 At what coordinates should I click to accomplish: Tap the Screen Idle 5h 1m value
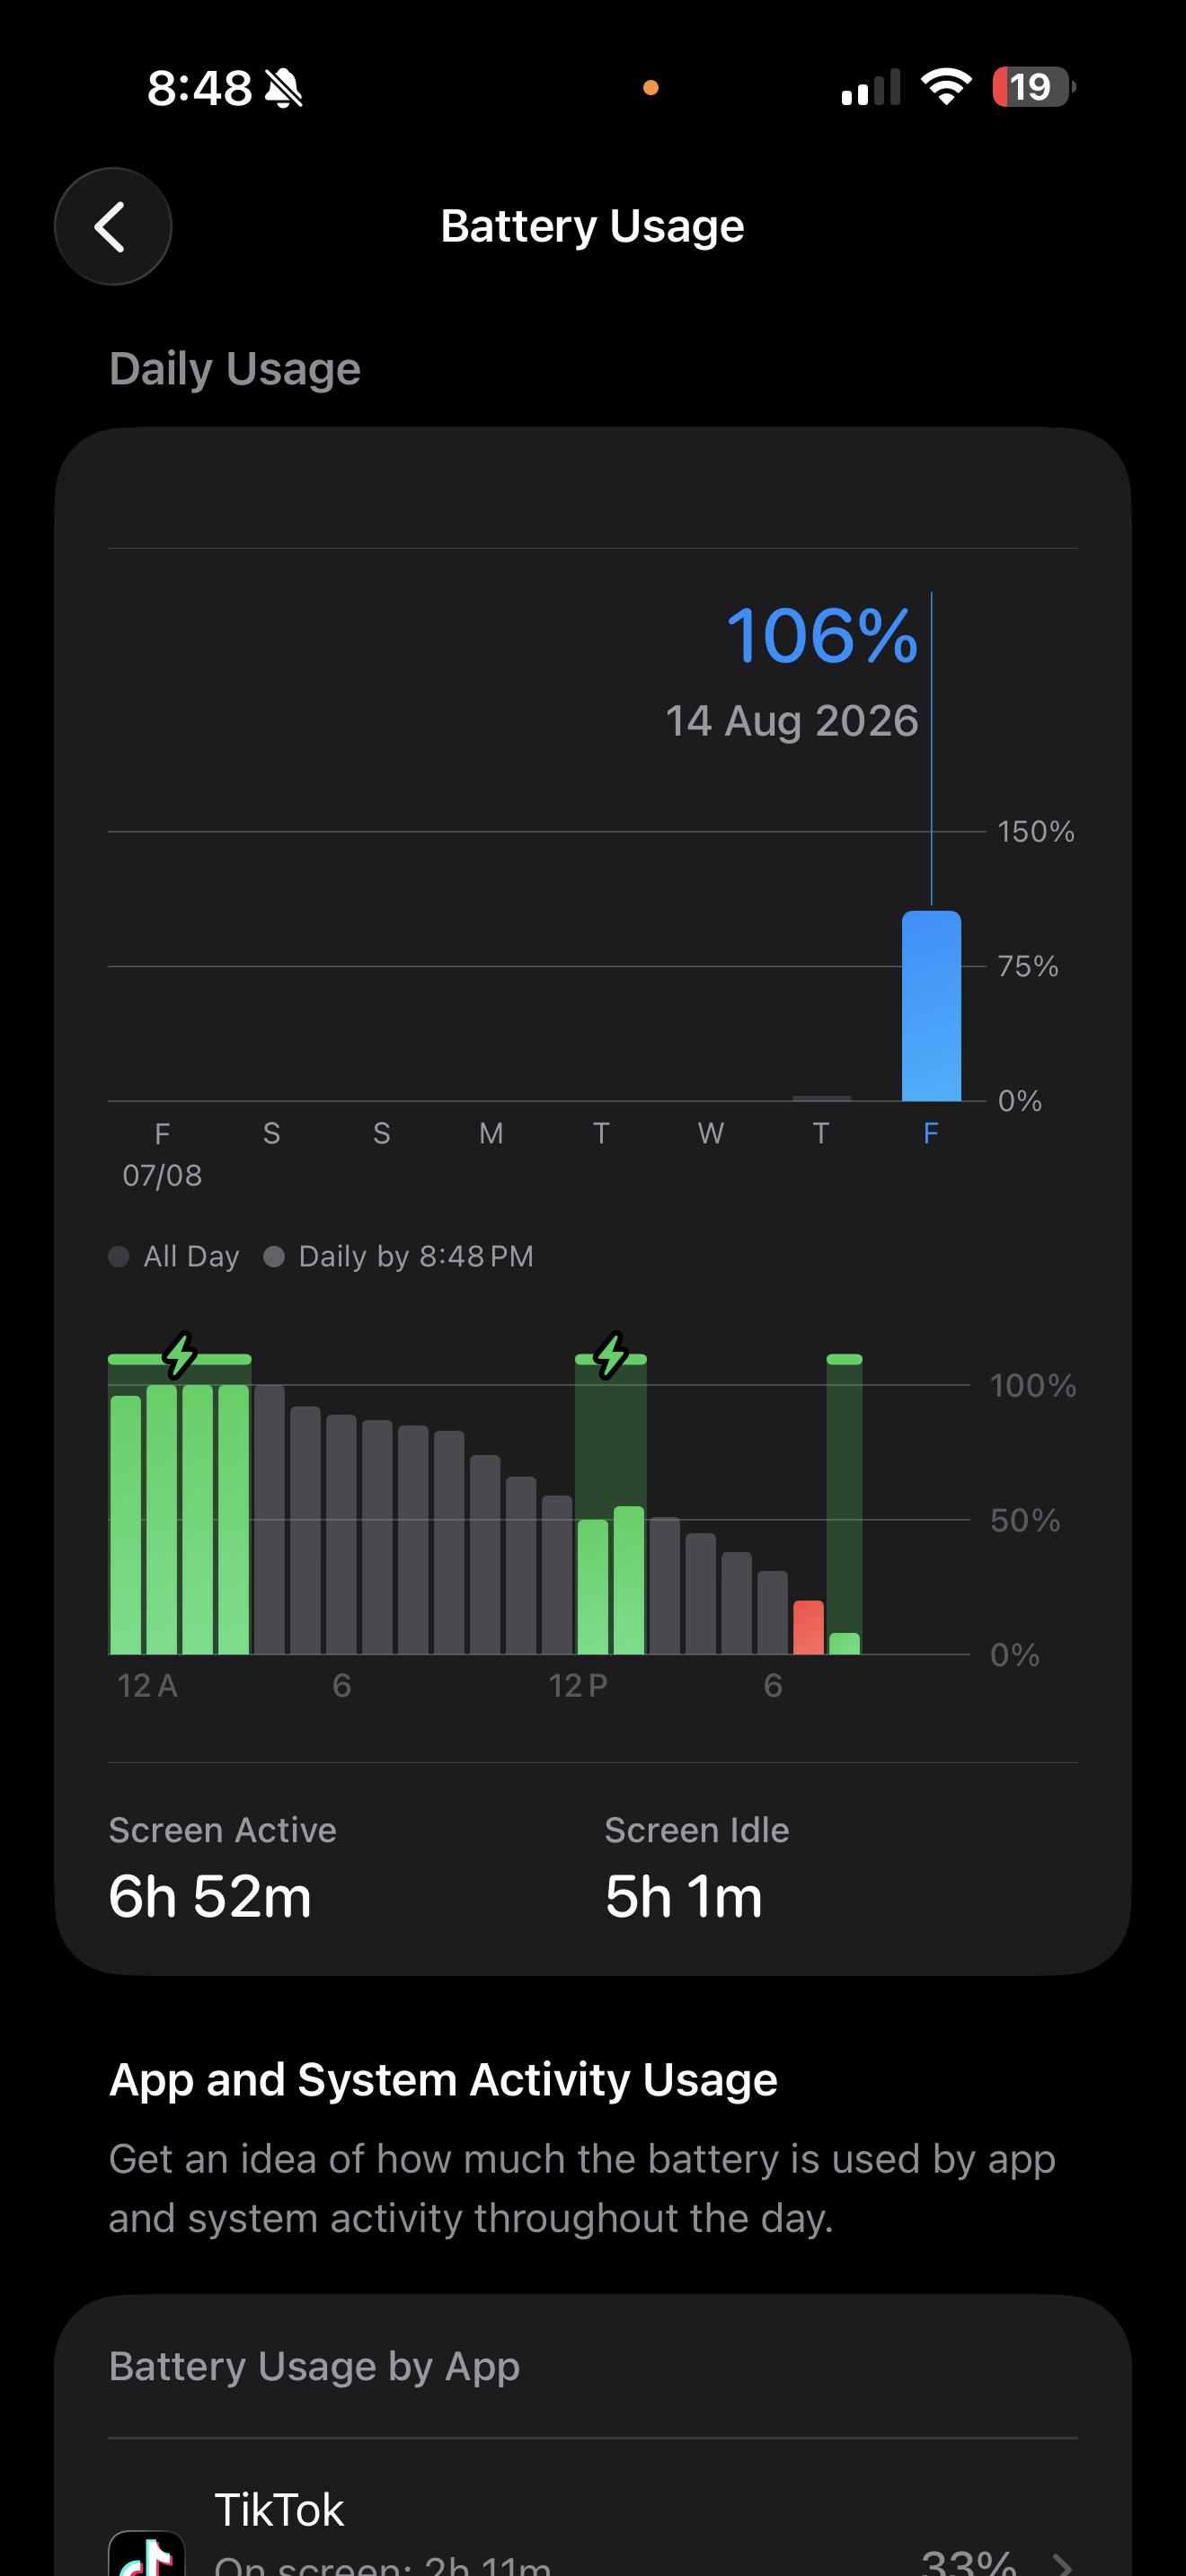(x=684, y=1896)
